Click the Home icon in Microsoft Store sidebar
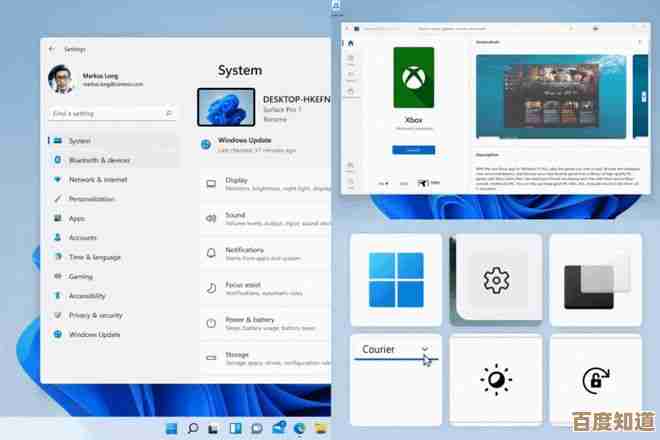 [x=351, y=43]
